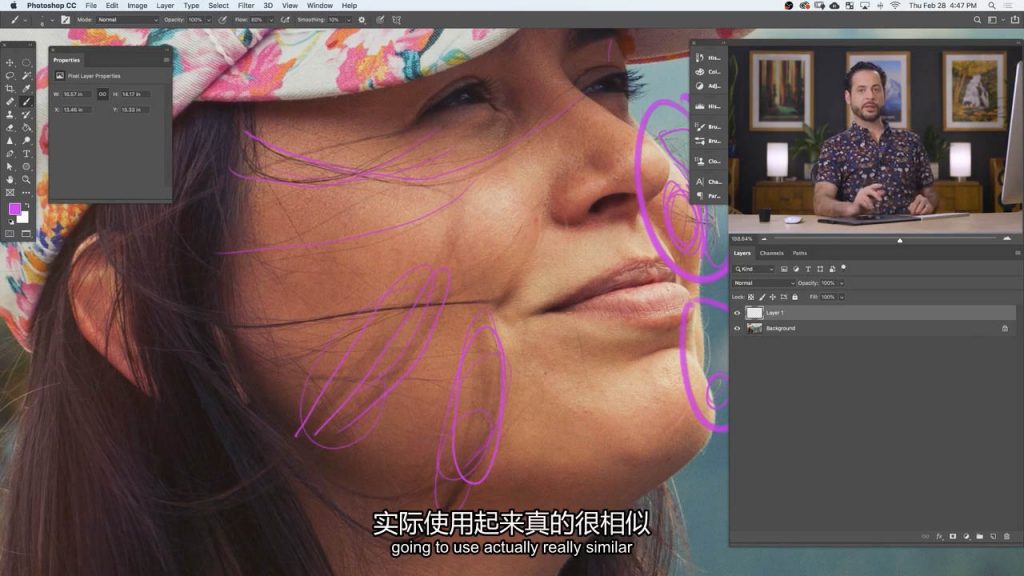The height and width of the screenshot is (576, 1024).
Task: Switch to the Paths tab
Action: [800, 253]
